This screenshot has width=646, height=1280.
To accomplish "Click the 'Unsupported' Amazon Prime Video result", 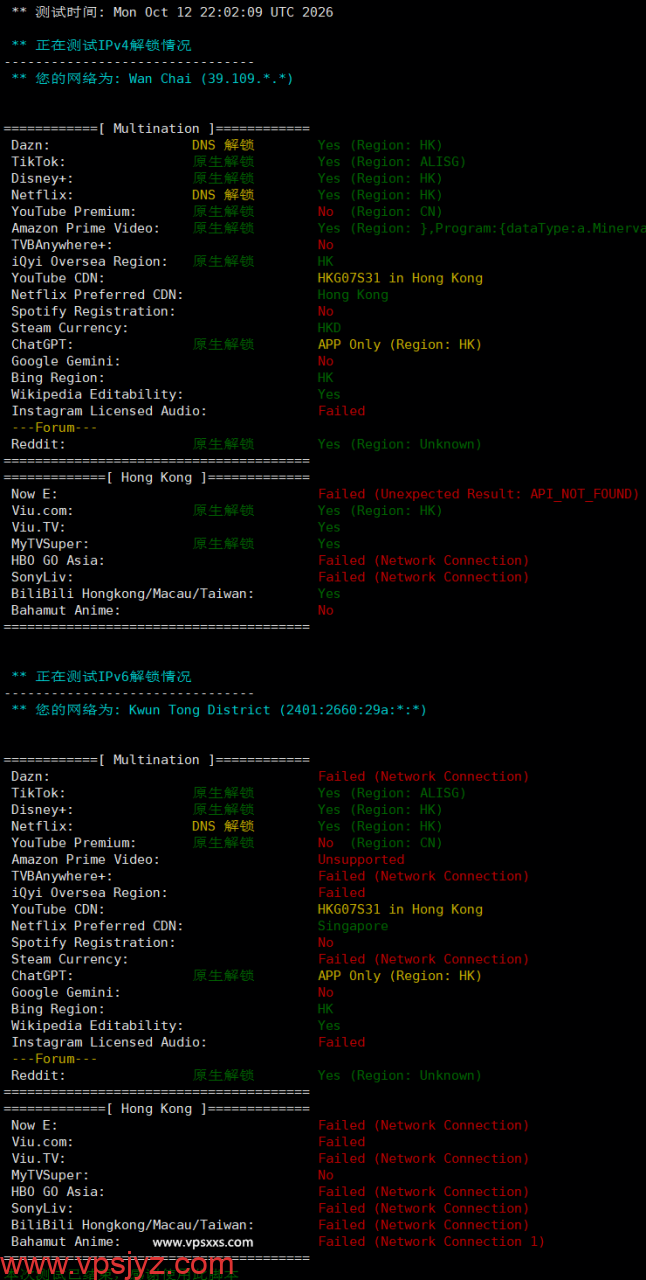I will pos(361,859).
